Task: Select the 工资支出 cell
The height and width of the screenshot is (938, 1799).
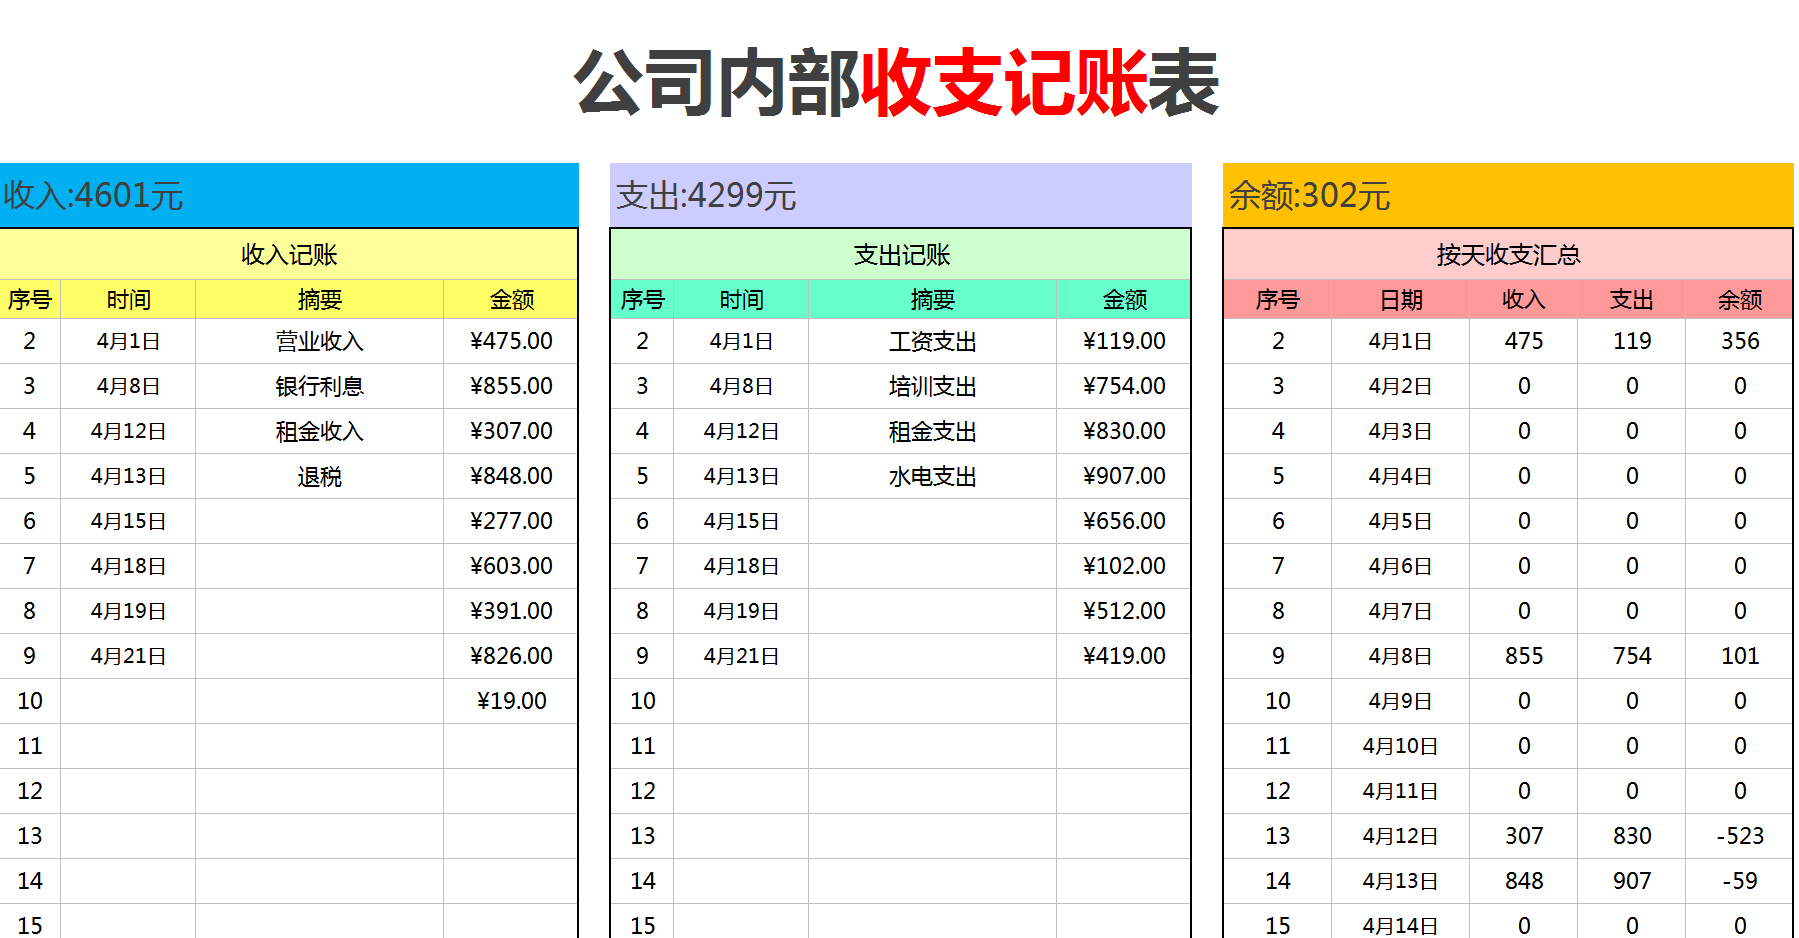Action: point(932,341)
